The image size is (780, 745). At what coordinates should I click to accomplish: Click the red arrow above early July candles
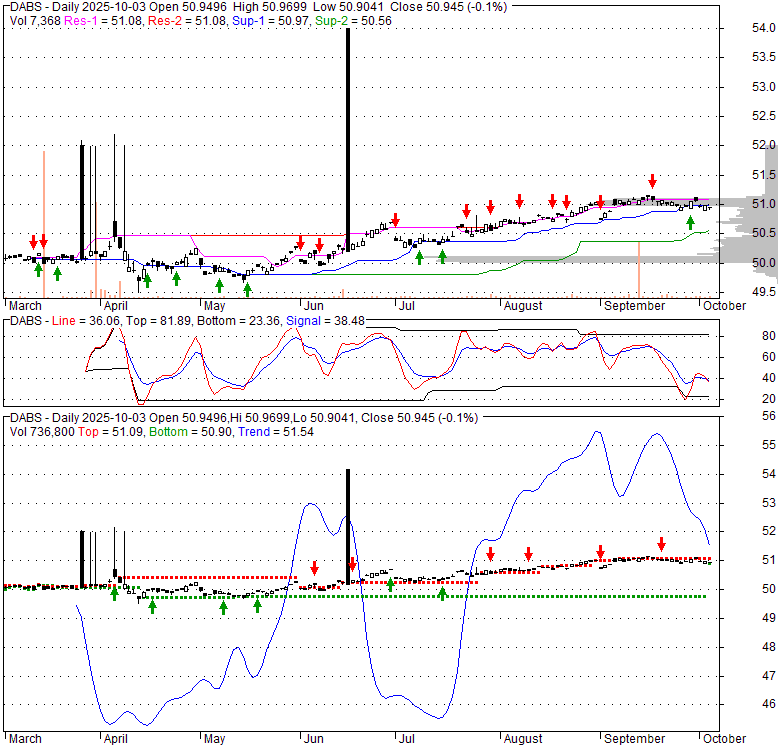396,220
